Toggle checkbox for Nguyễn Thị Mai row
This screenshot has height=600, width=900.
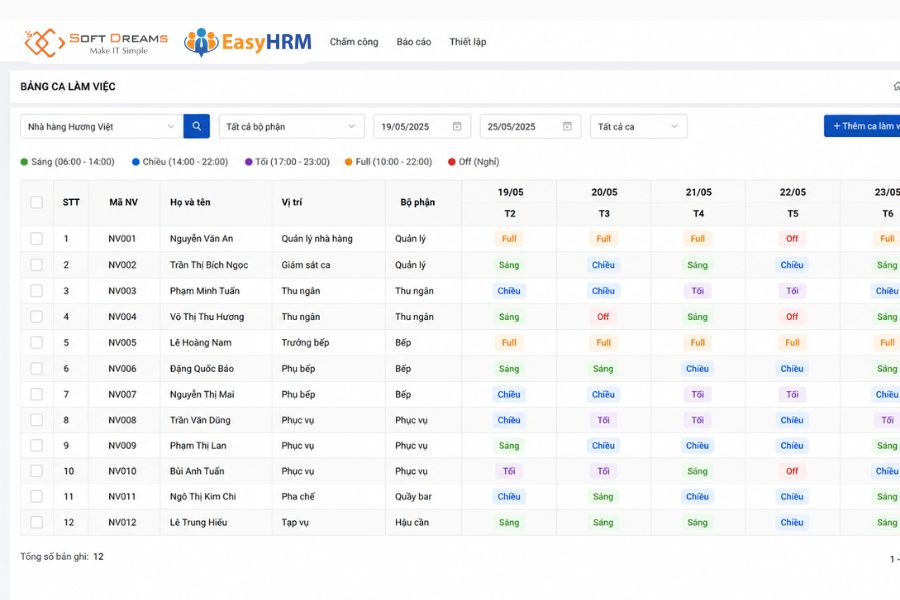coord(36,394)
